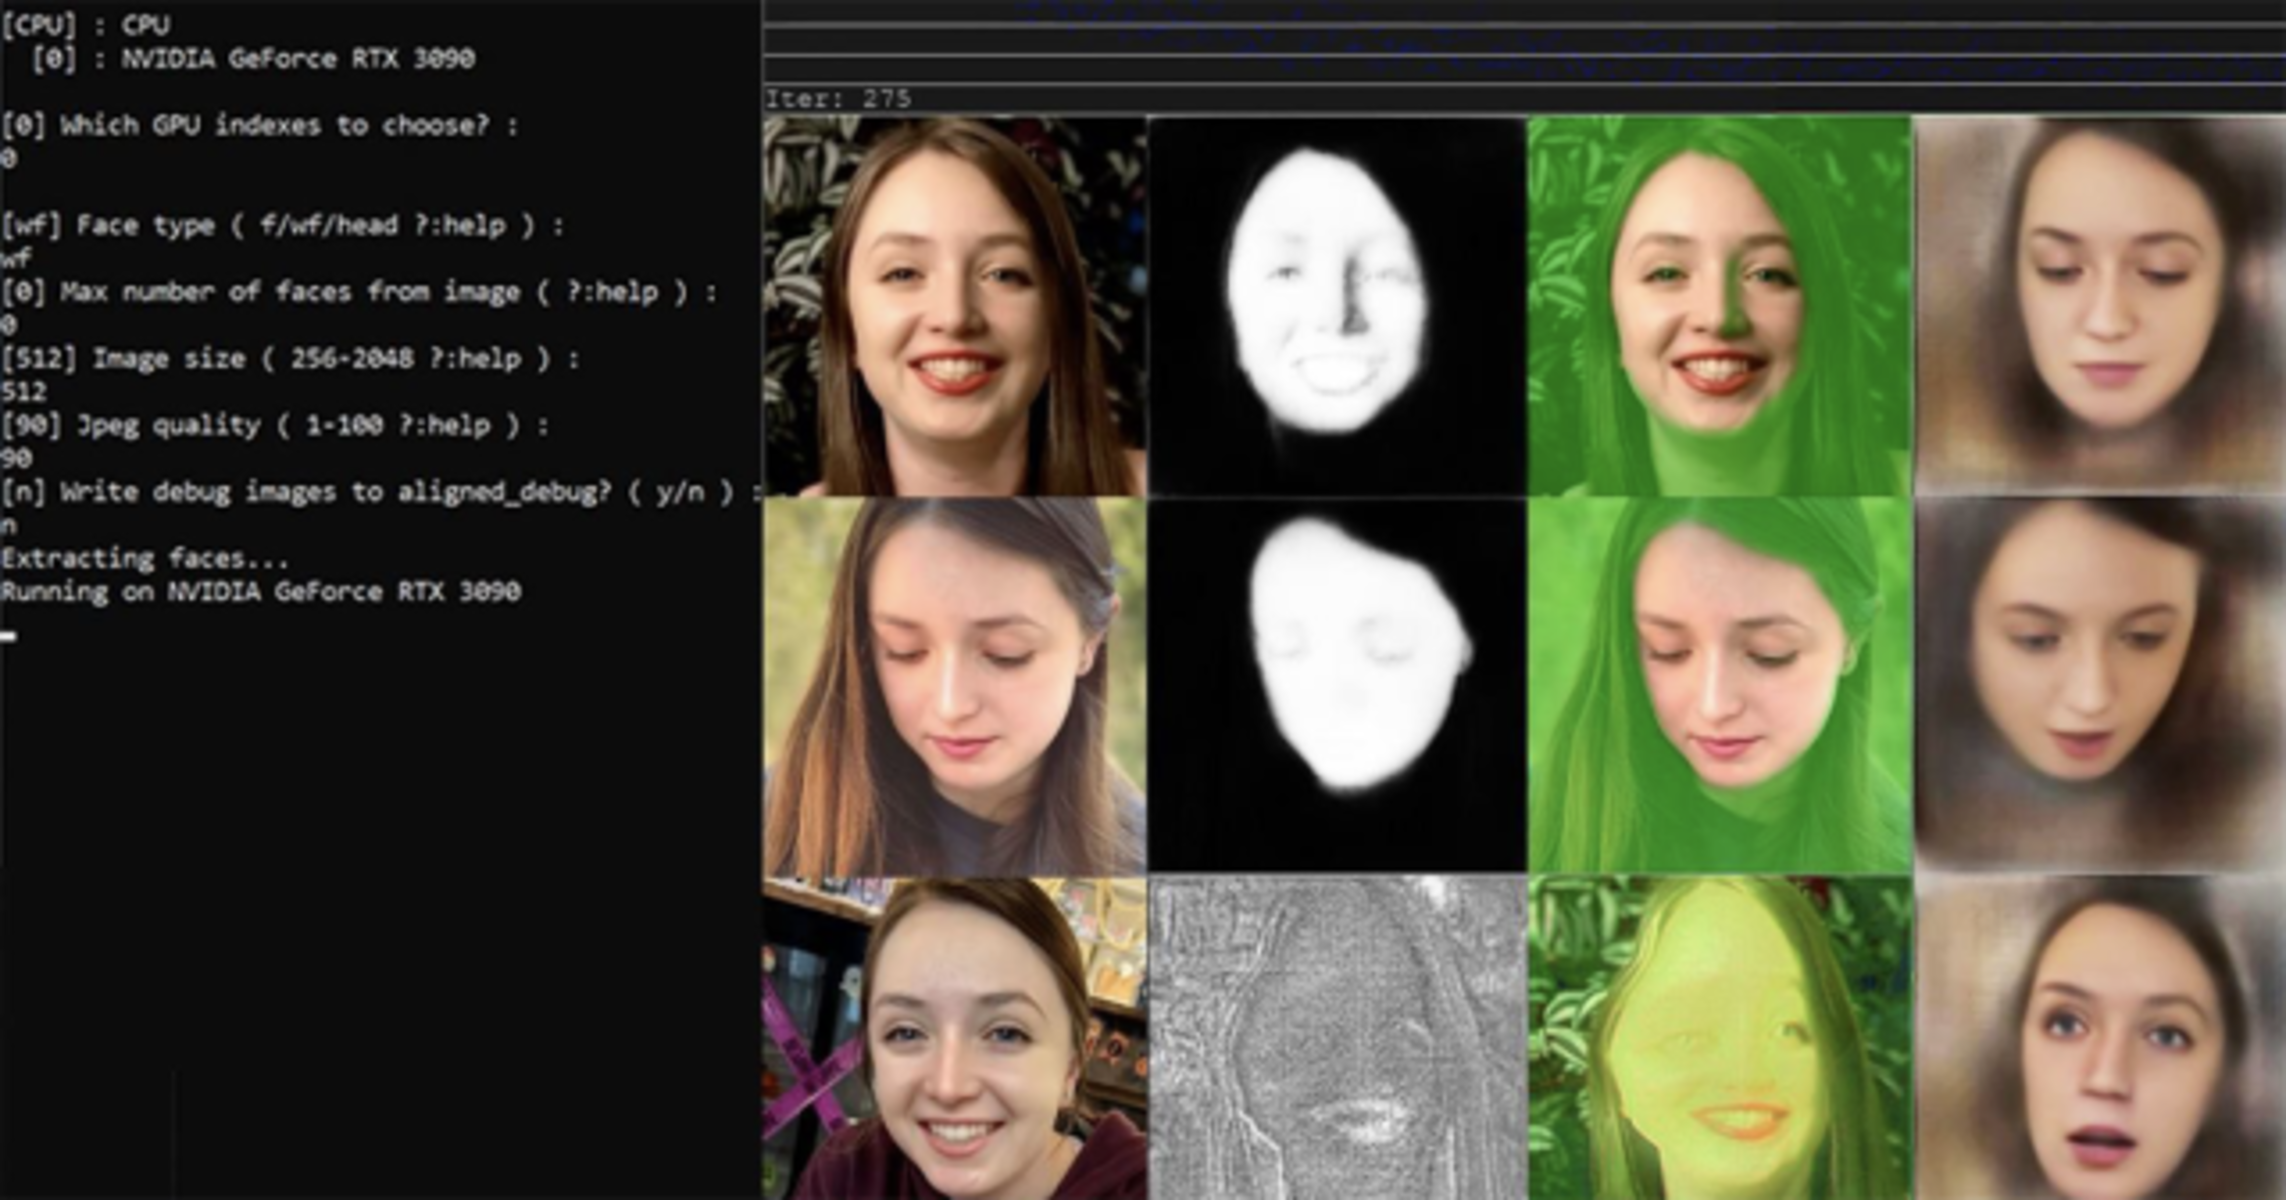
Task: Select the gray noisy mask preview thumbnail
Action: (1337, 1040)
